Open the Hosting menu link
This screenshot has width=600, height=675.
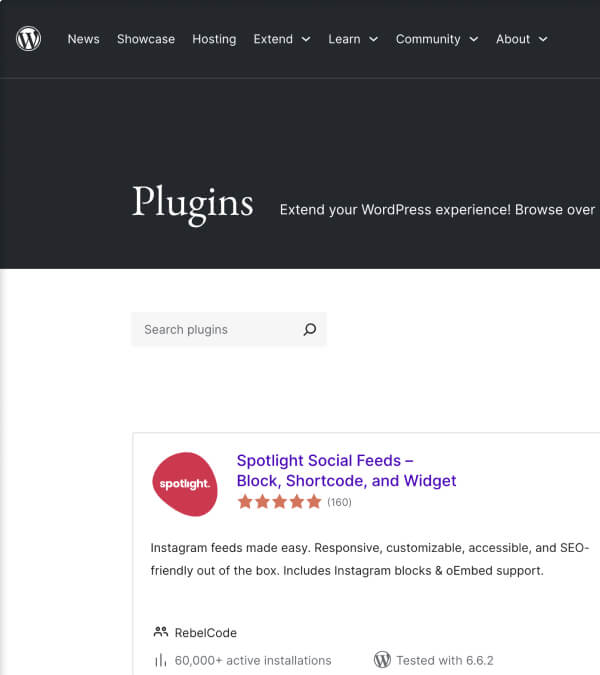(x=214, y=39)
